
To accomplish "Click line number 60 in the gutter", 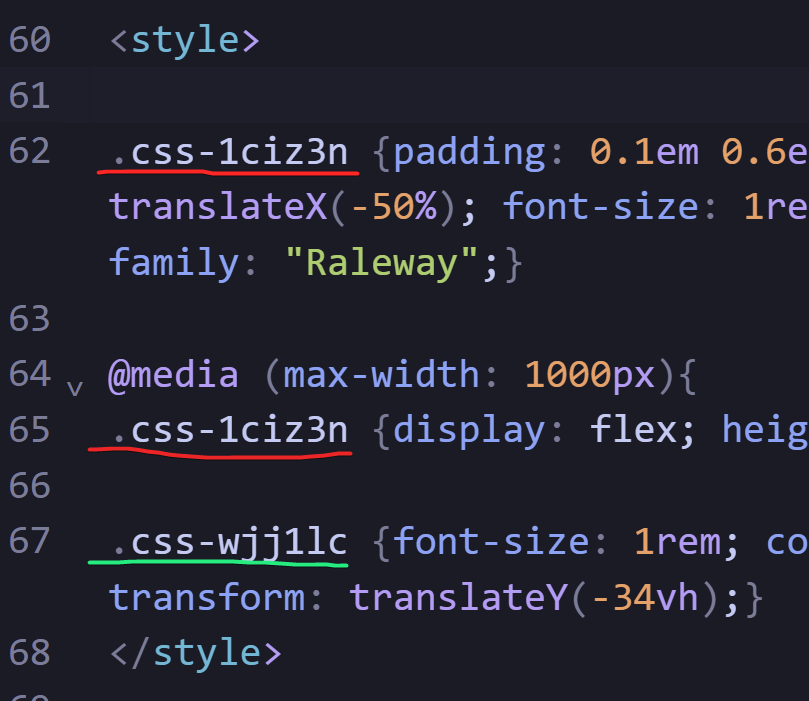I will [29, 41].
